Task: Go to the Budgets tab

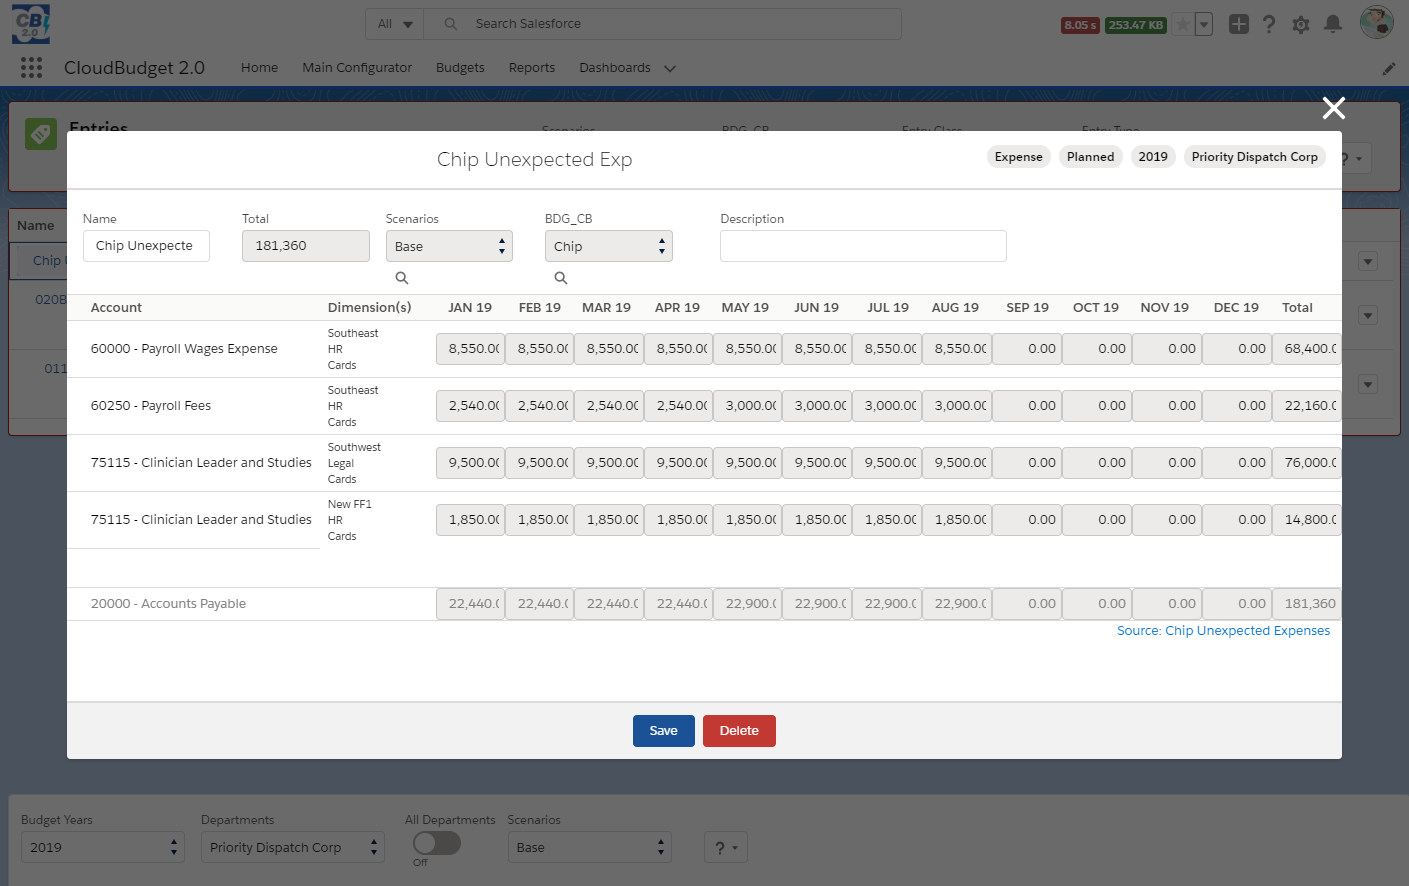Action: click(460, 68)
